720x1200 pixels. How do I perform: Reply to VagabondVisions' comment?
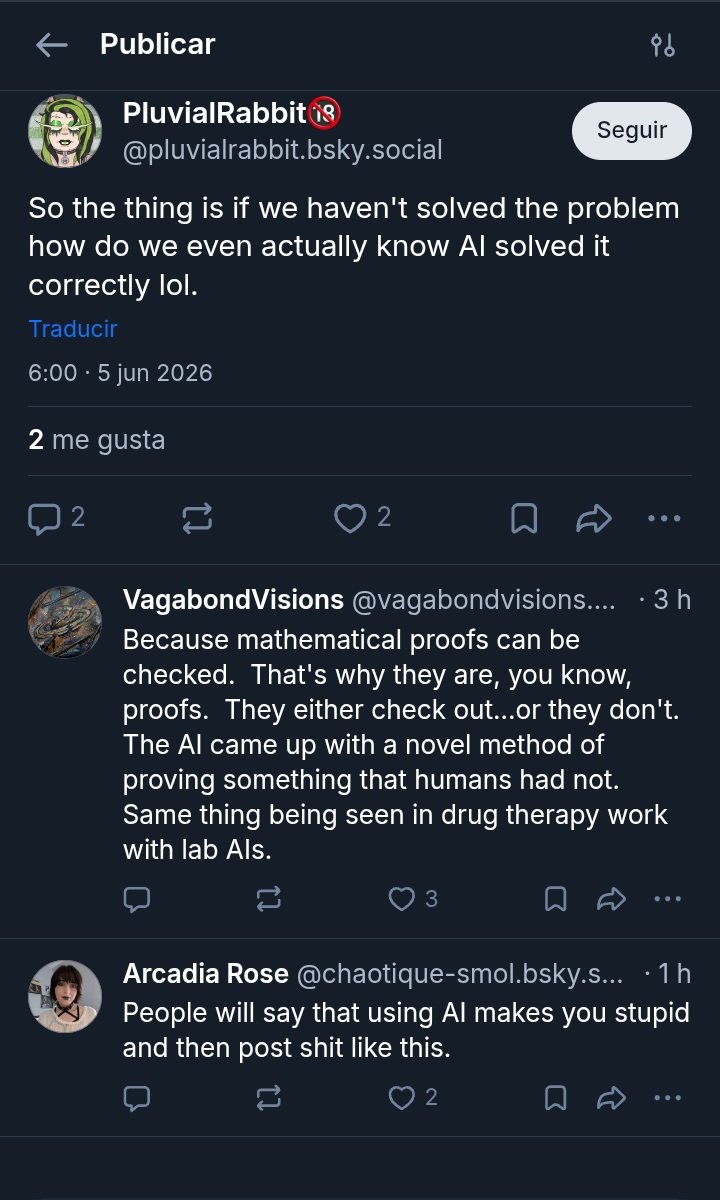pos(137,899)
